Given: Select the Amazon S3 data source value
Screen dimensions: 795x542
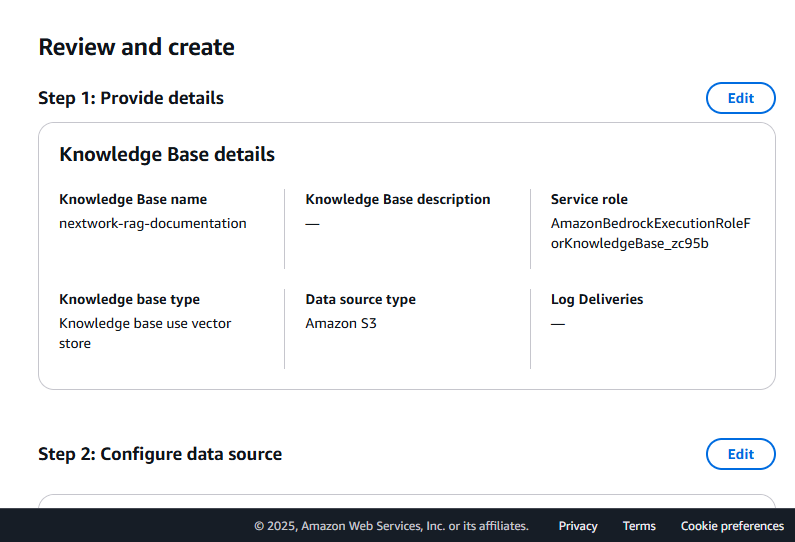Looking at the screenshot, I should click(341, 323).
